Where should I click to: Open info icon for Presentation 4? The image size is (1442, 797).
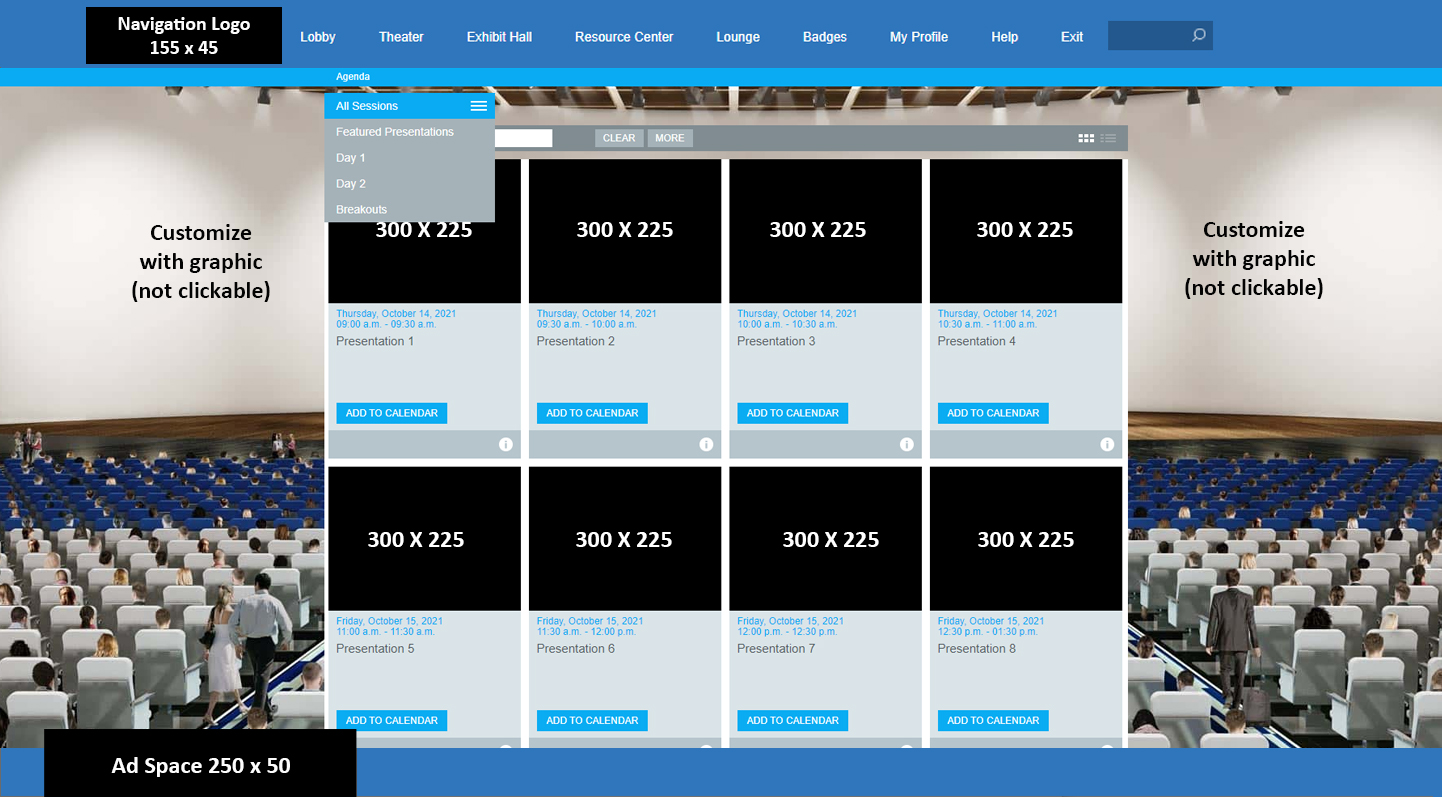[1107, 444]
